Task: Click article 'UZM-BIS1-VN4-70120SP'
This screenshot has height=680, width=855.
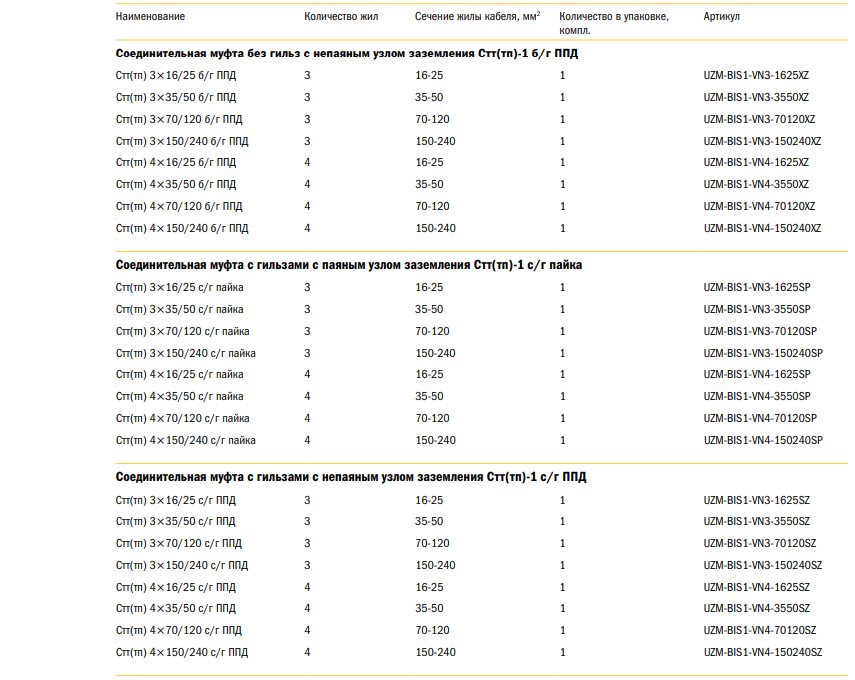Action: pos(760,419)
